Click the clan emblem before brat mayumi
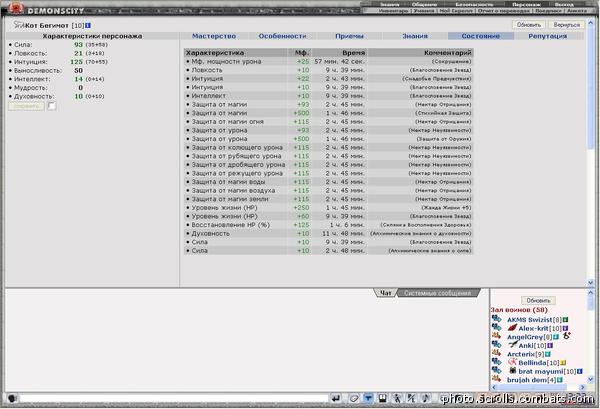The width and height of the screenshot is (600, 409). pos(513,370)
